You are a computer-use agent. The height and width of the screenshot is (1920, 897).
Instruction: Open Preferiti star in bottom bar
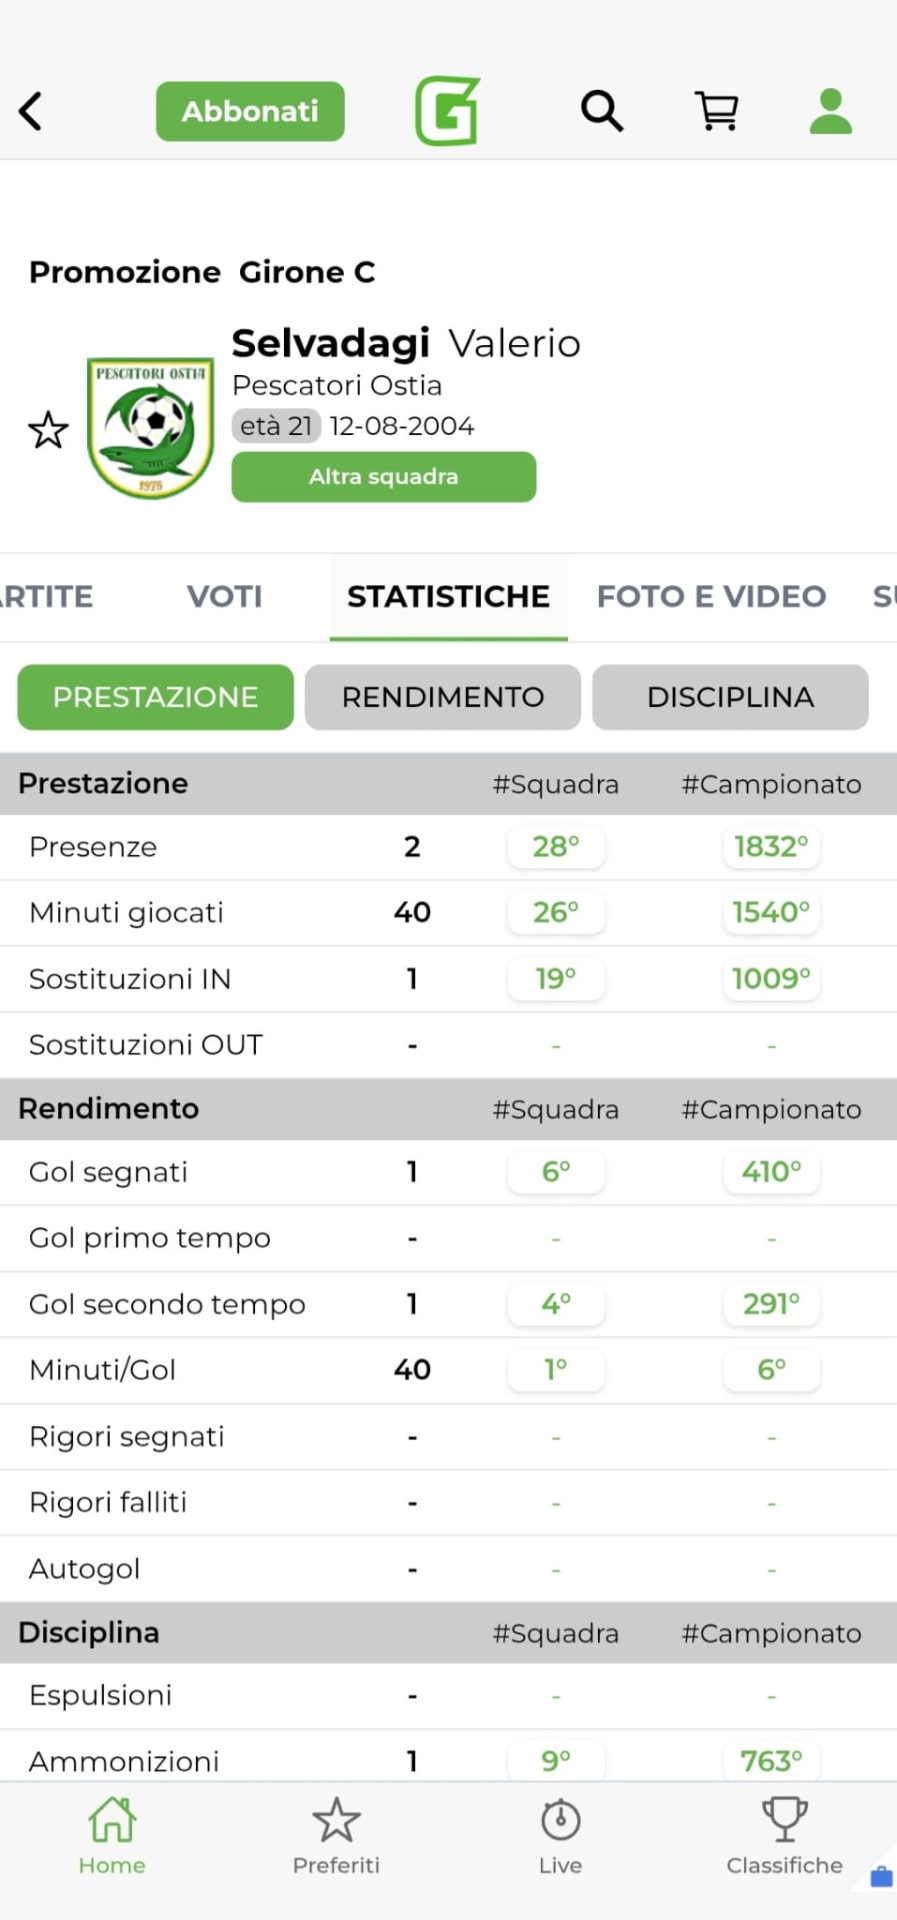pyautogui.click(x=336, y=1836)
